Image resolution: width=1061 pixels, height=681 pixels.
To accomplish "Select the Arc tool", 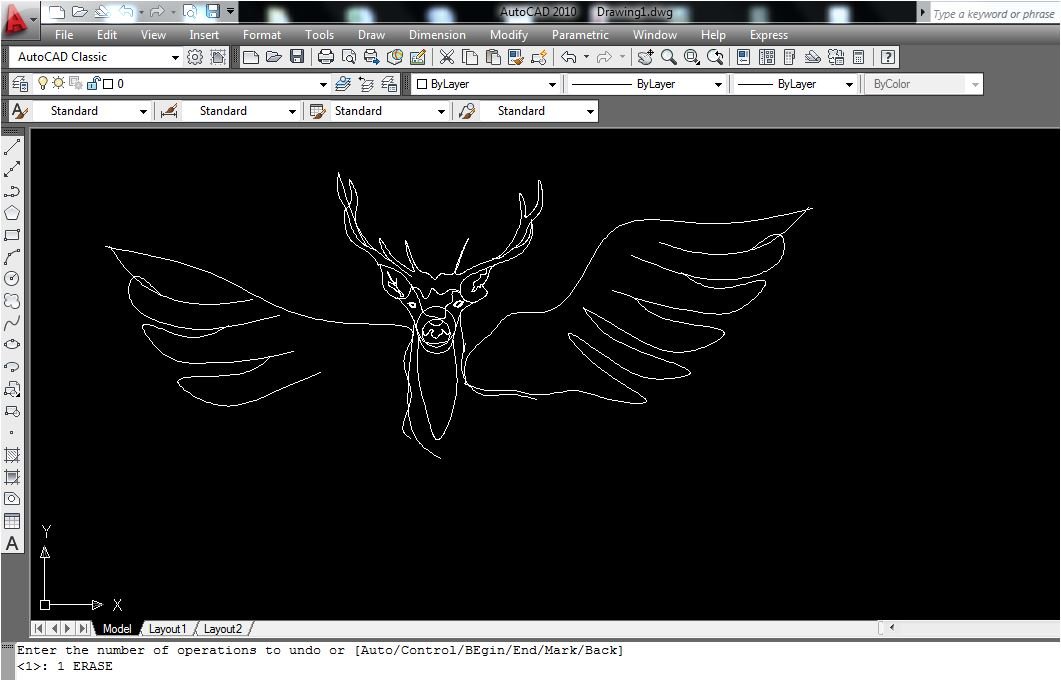I will 12,257.
